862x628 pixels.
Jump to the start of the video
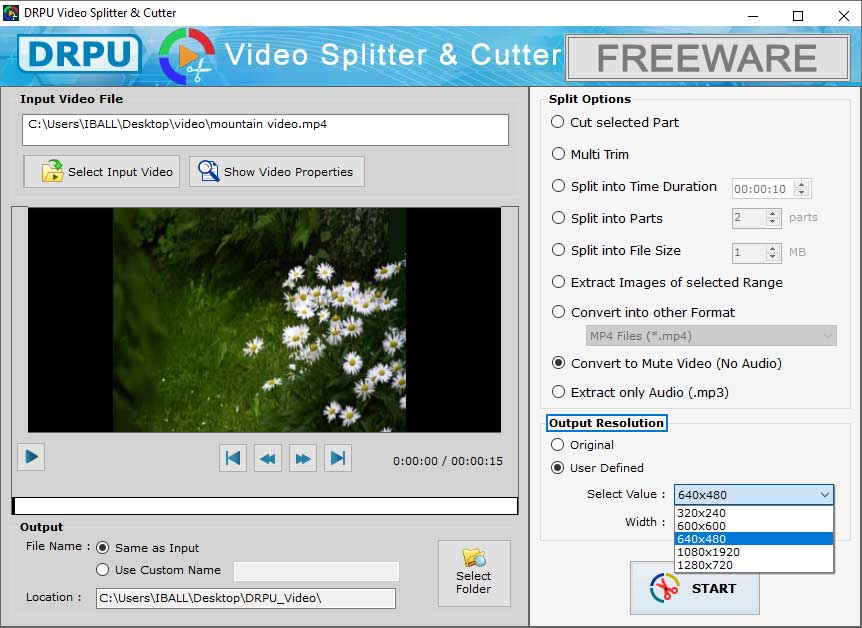[233, 458]
